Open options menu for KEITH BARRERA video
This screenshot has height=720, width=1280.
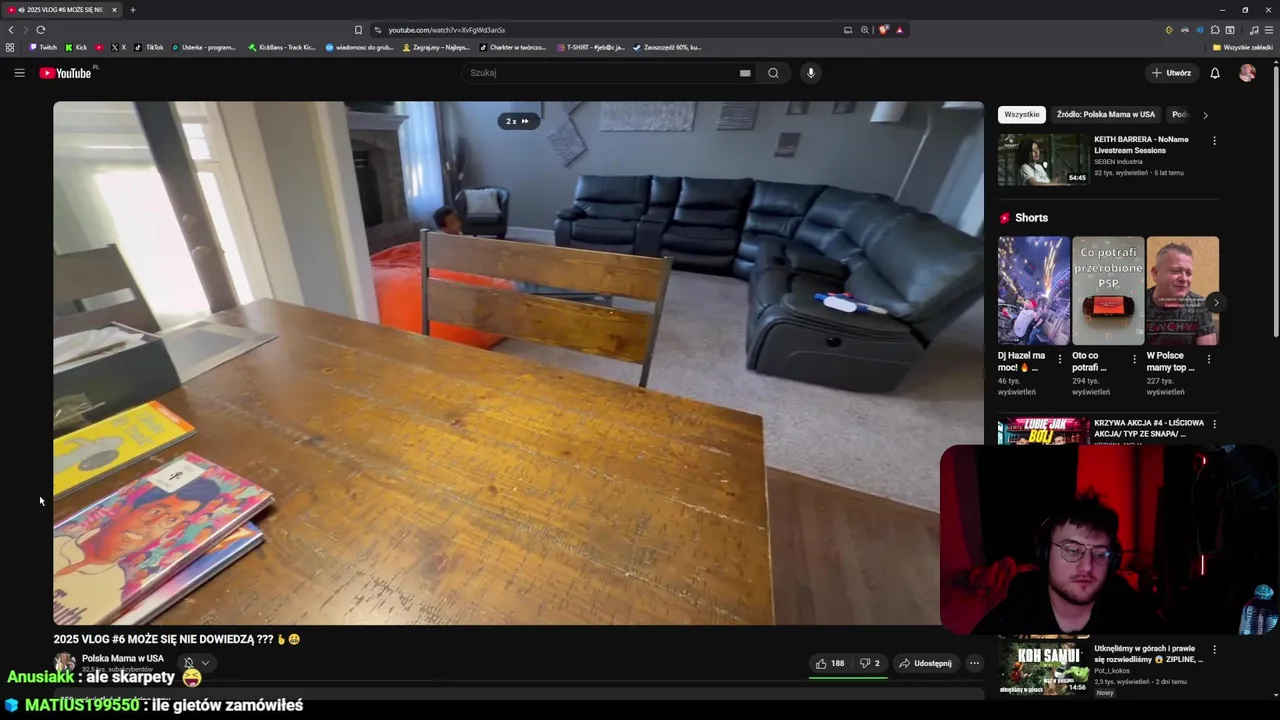1214,141
